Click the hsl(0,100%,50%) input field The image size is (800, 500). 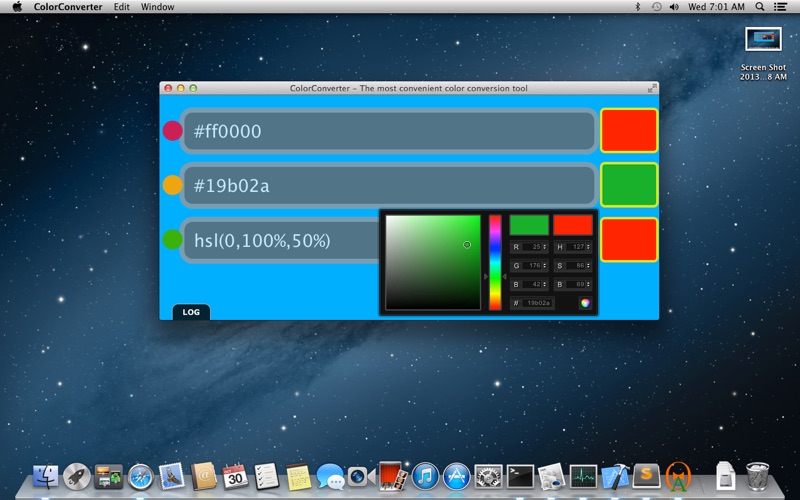(281, 240)
